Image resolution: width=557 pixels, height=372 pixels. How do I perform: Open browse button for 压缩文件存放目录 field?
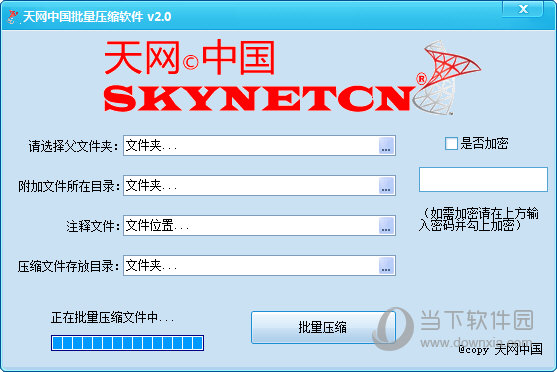point(386,266)
